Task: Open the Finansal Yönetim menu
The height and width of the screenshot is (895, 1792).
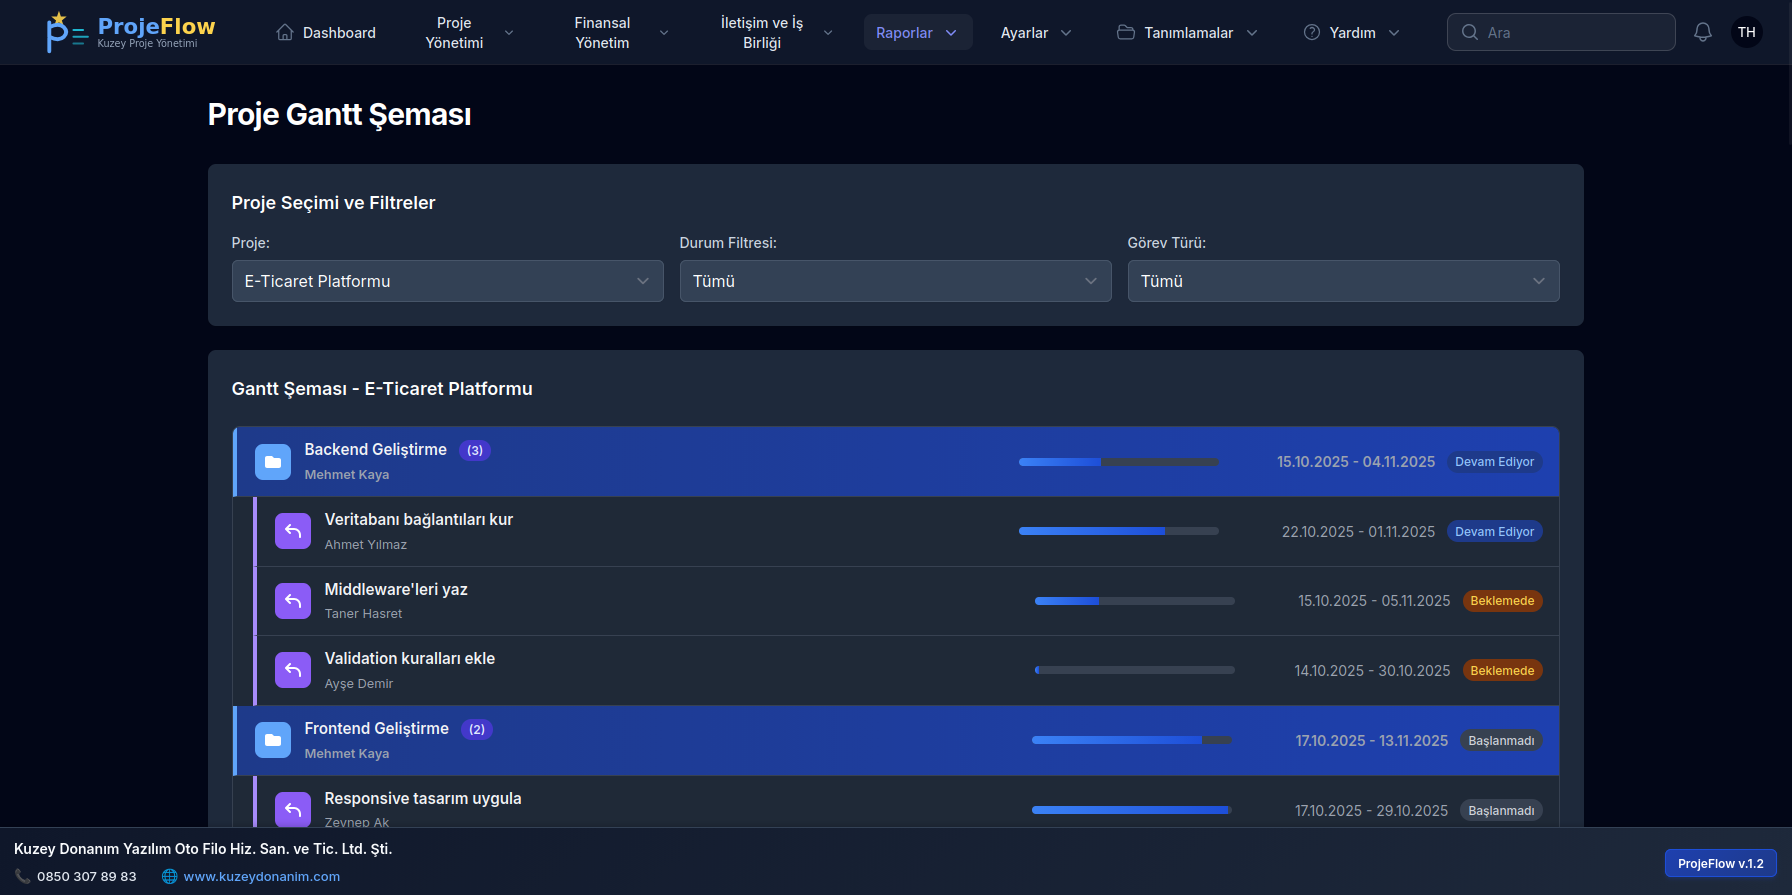Action: pos(620,33)
